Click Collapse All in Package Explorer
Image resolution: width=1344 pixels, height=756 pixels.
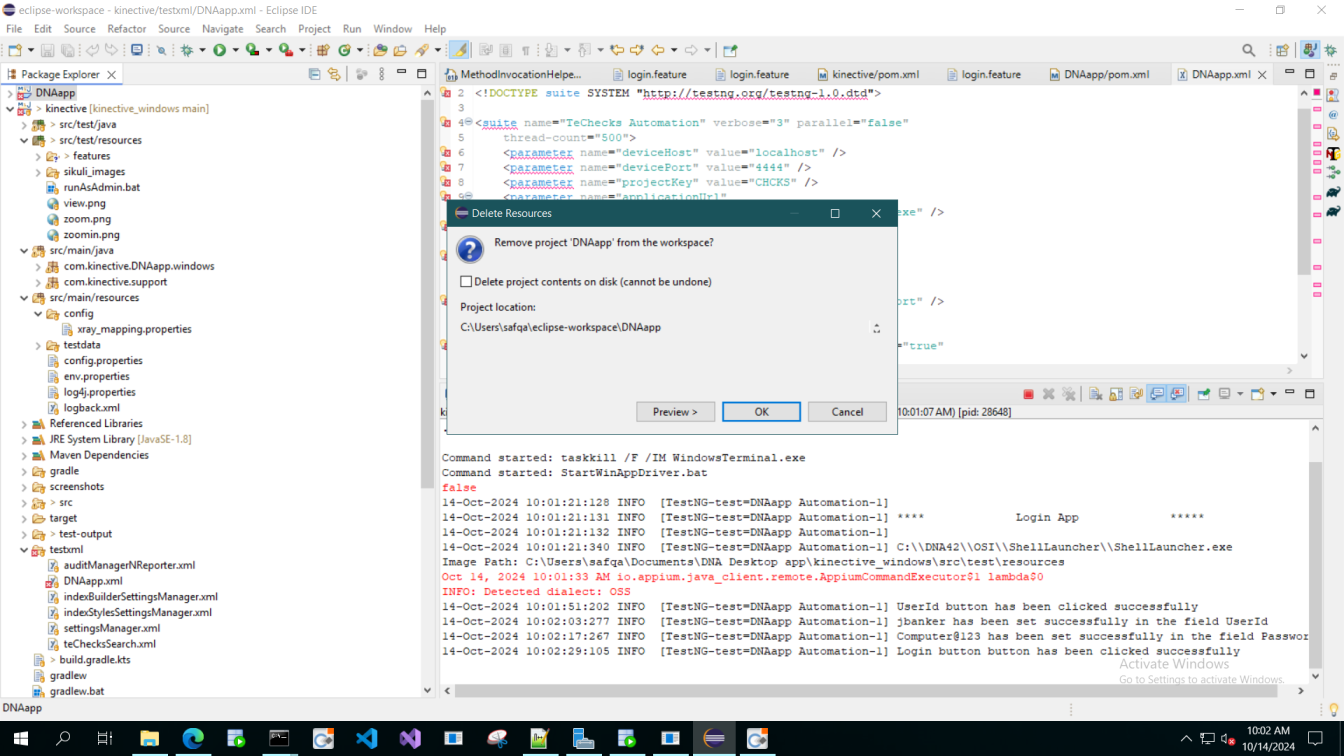(315, 74)
